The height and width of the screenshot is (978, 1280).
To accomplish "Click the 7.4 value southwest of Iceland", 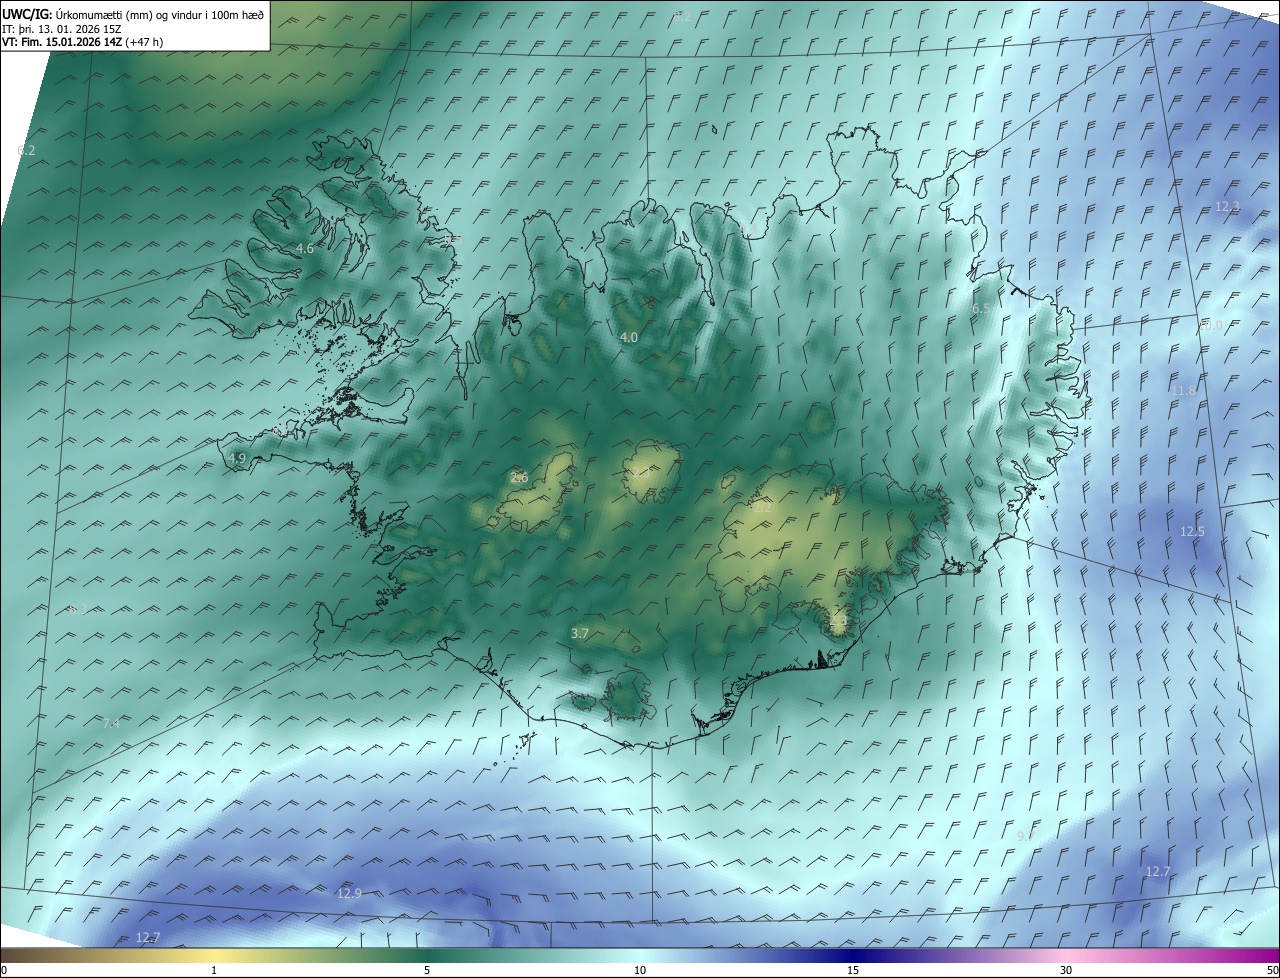I will 111,723.
